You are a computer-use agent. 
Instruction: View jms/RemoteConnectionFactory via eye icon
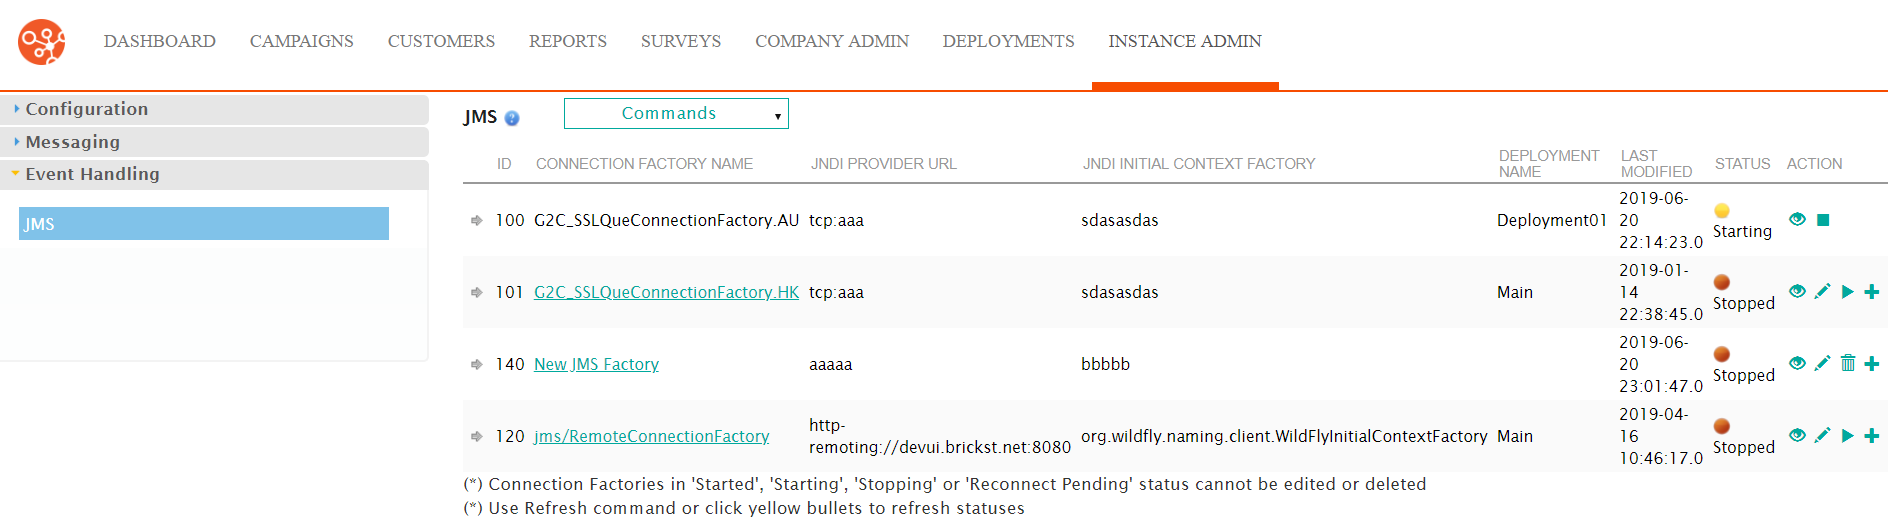1797,435
